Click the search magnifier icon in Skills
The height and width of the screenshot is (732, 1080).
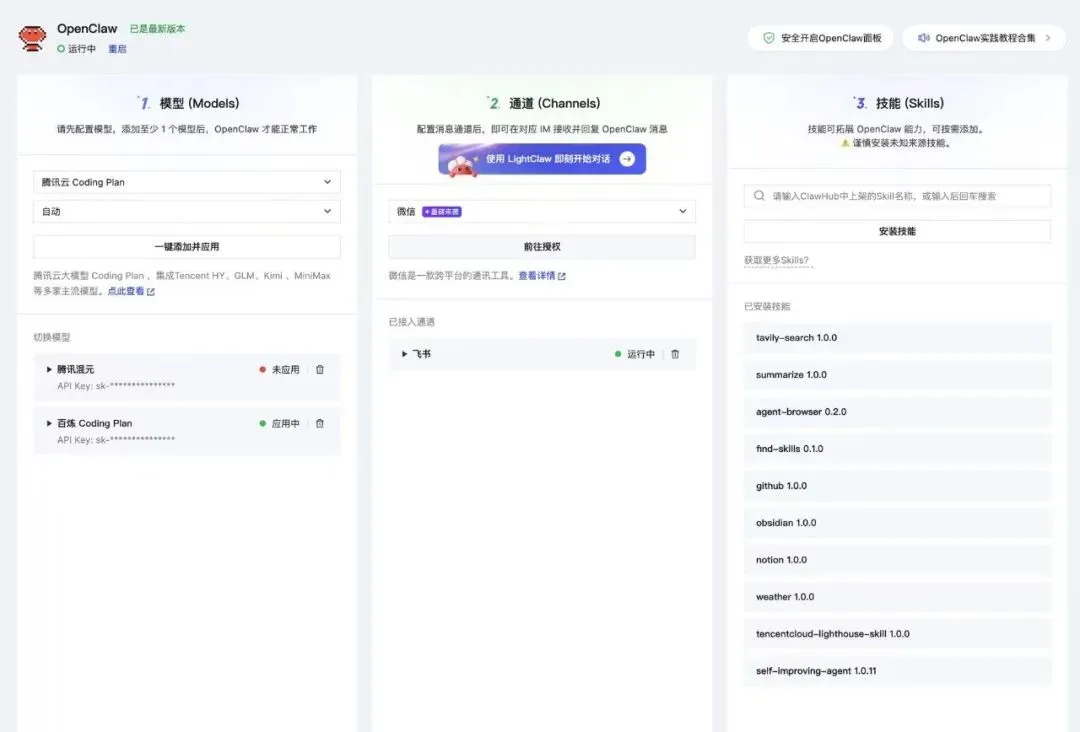[759, 196]
